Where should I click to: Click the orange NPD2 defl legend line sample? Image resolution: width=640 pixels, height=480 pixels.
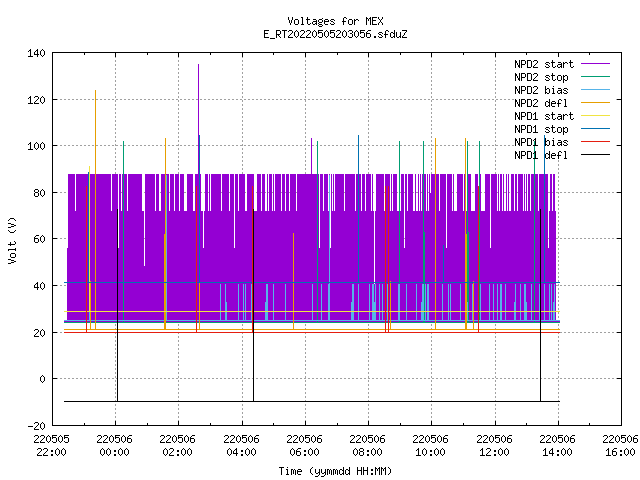[596, 103]
